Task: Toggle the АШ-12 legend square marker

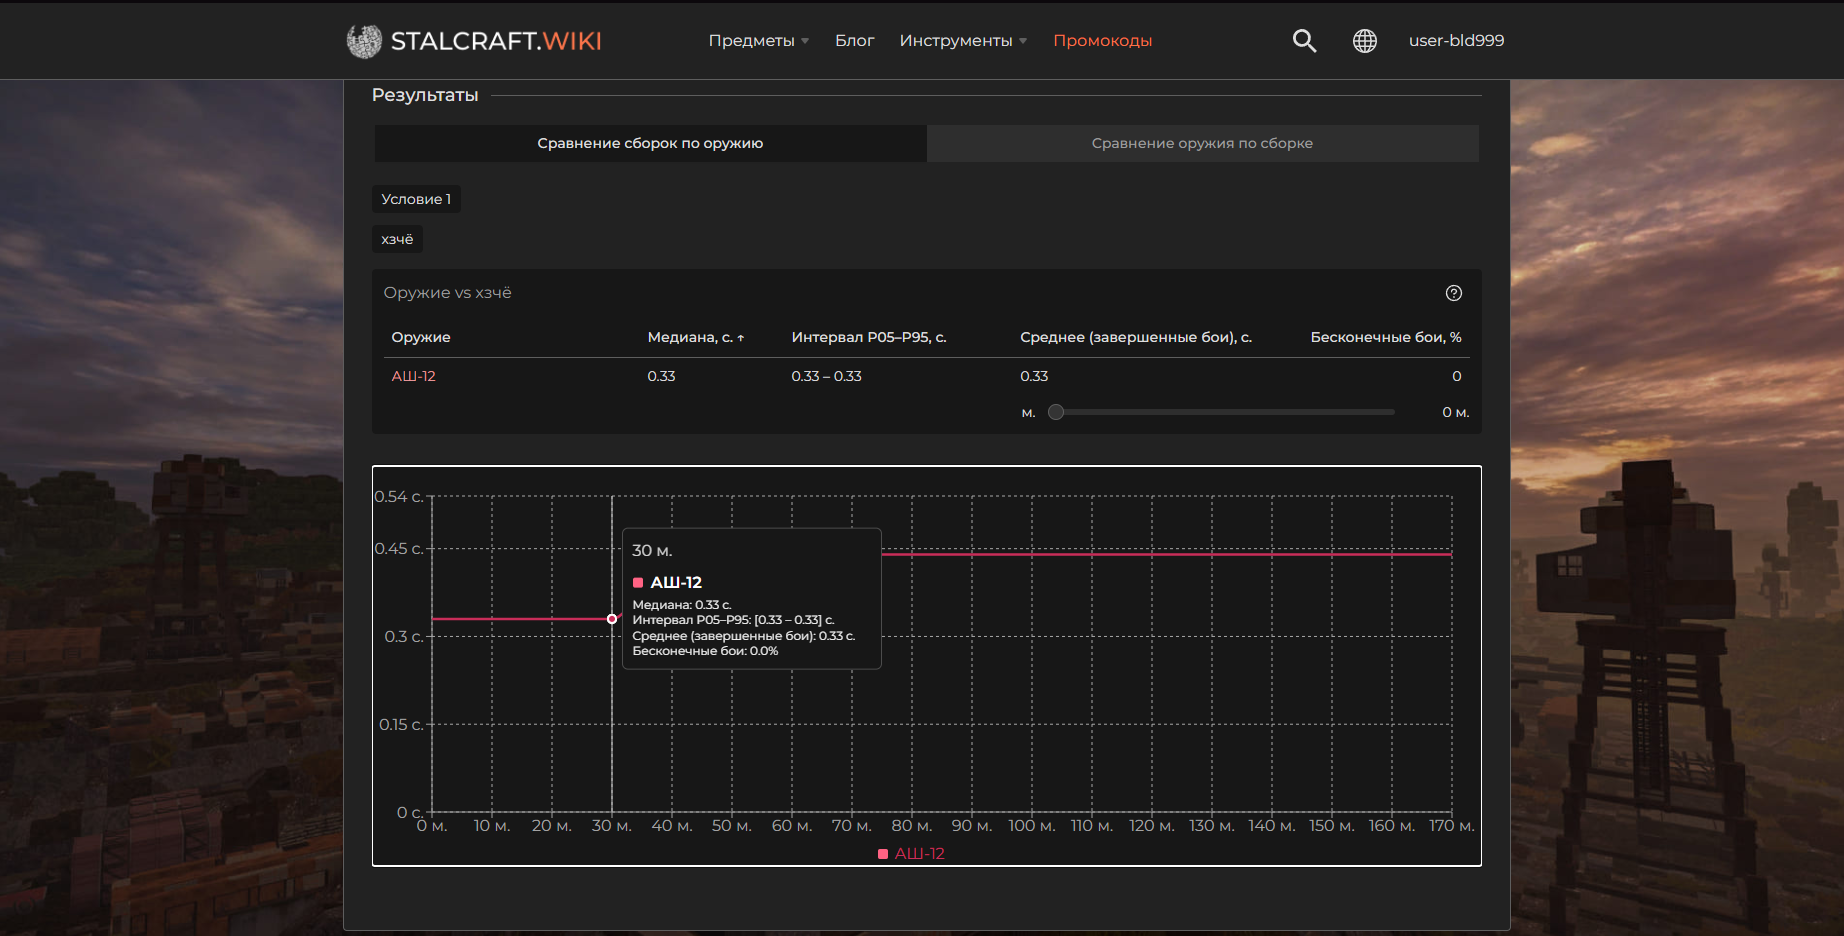Action: [883, 854]
